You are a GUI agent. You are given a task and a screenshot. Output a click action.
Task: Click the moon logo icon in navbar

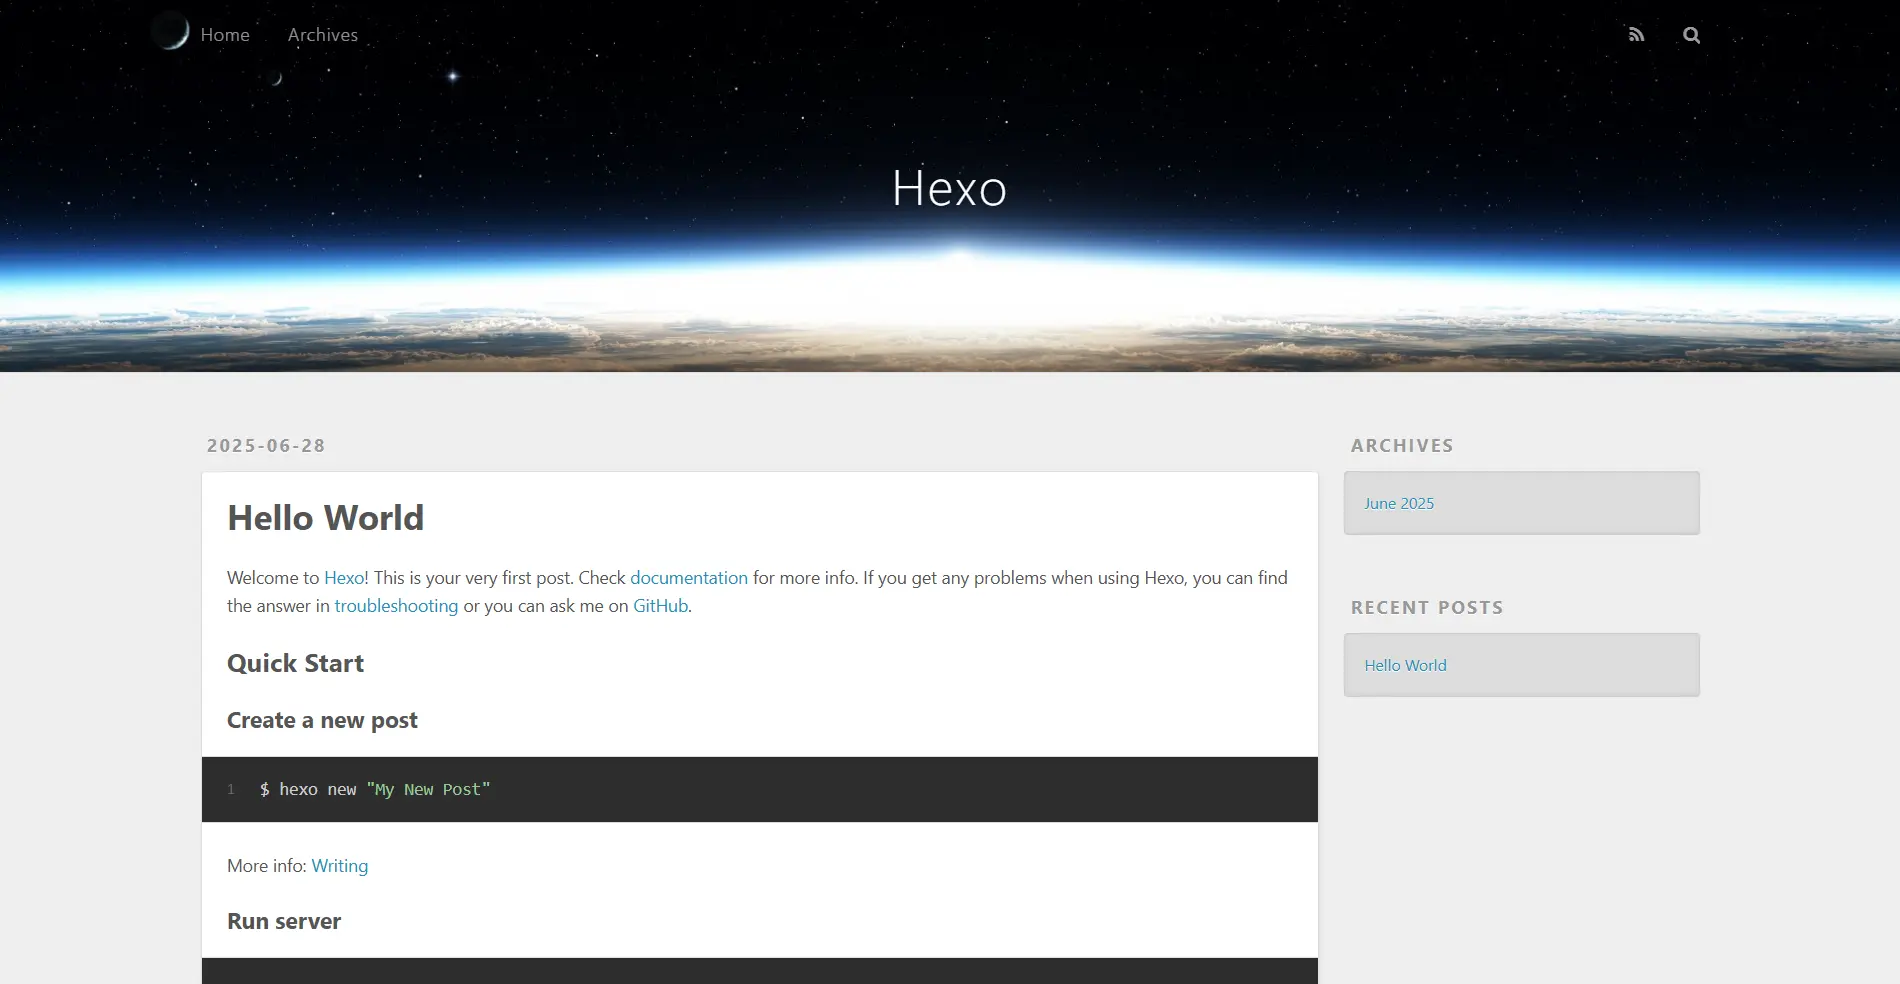click(x=171, y=32)
